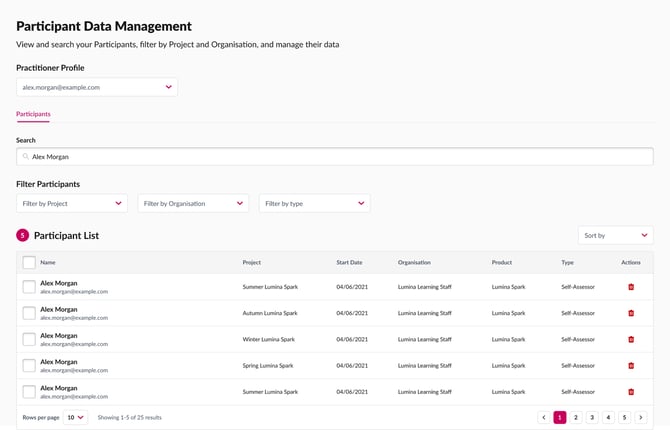Open Filter by Project dropdown
This screenshot has height=430, width=670.
point(72,203)
